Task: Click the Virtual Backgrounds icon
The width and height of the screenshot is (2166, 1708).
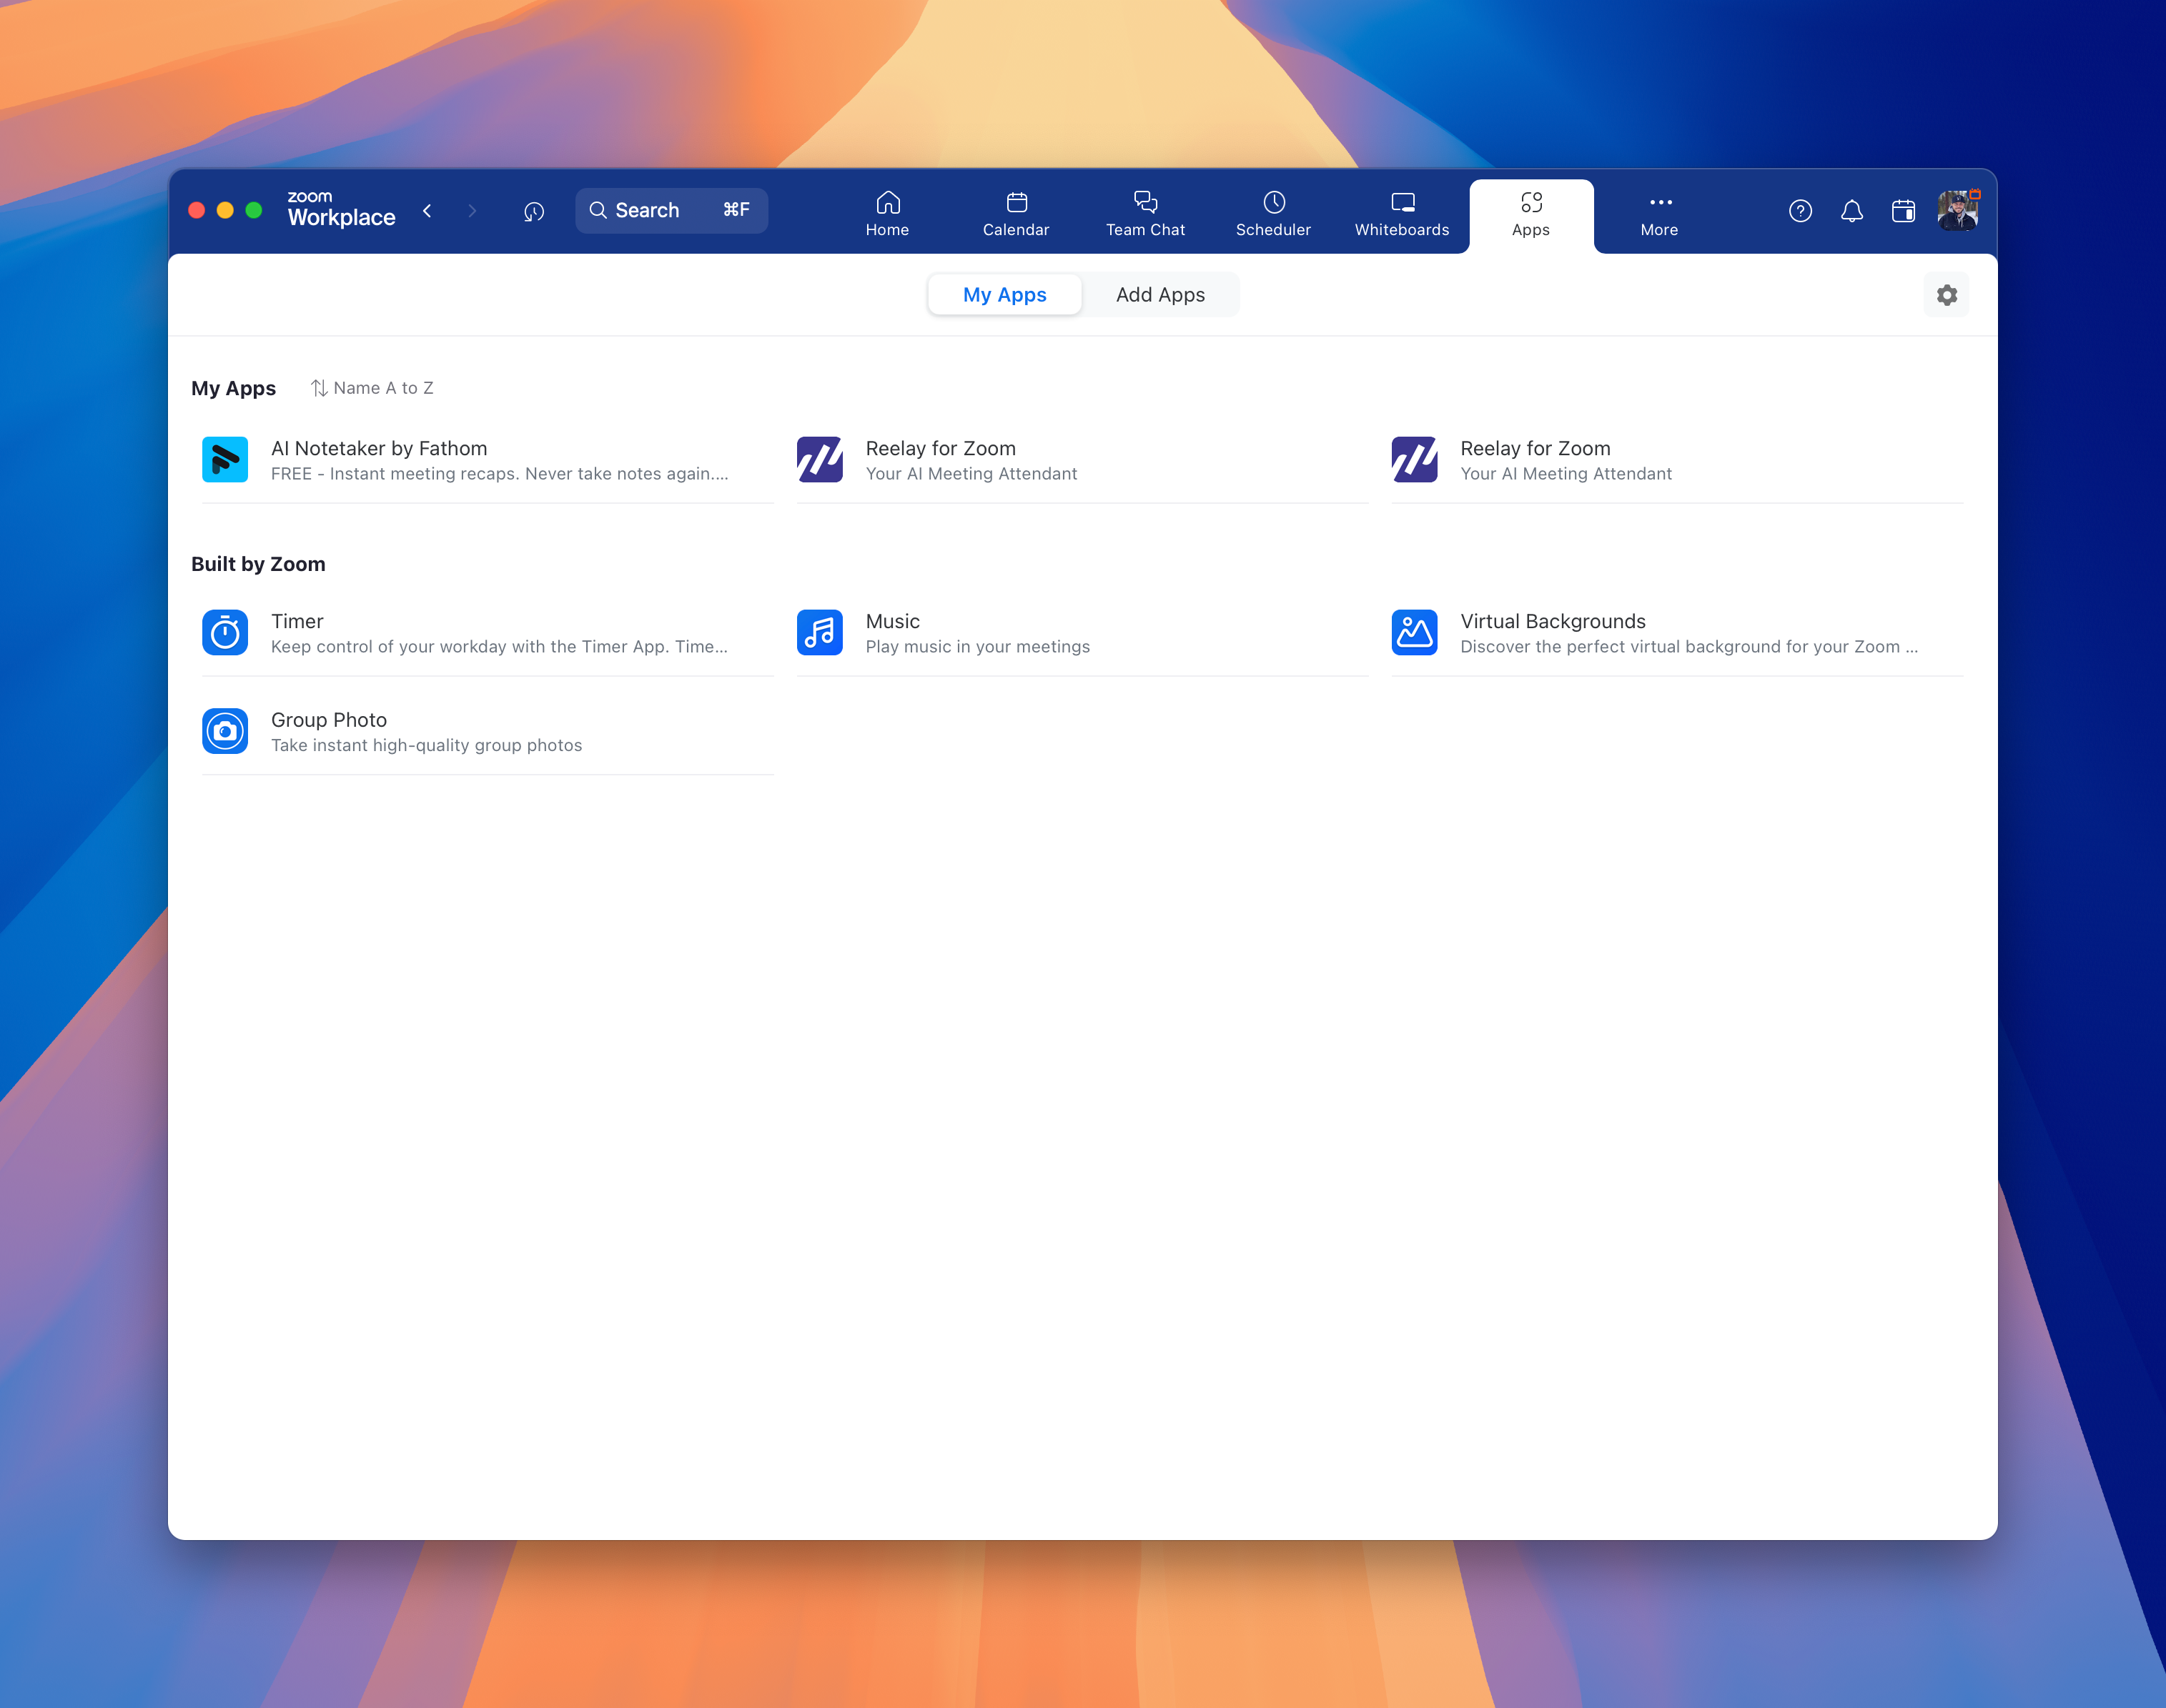Action: (x=1414, y=633)
